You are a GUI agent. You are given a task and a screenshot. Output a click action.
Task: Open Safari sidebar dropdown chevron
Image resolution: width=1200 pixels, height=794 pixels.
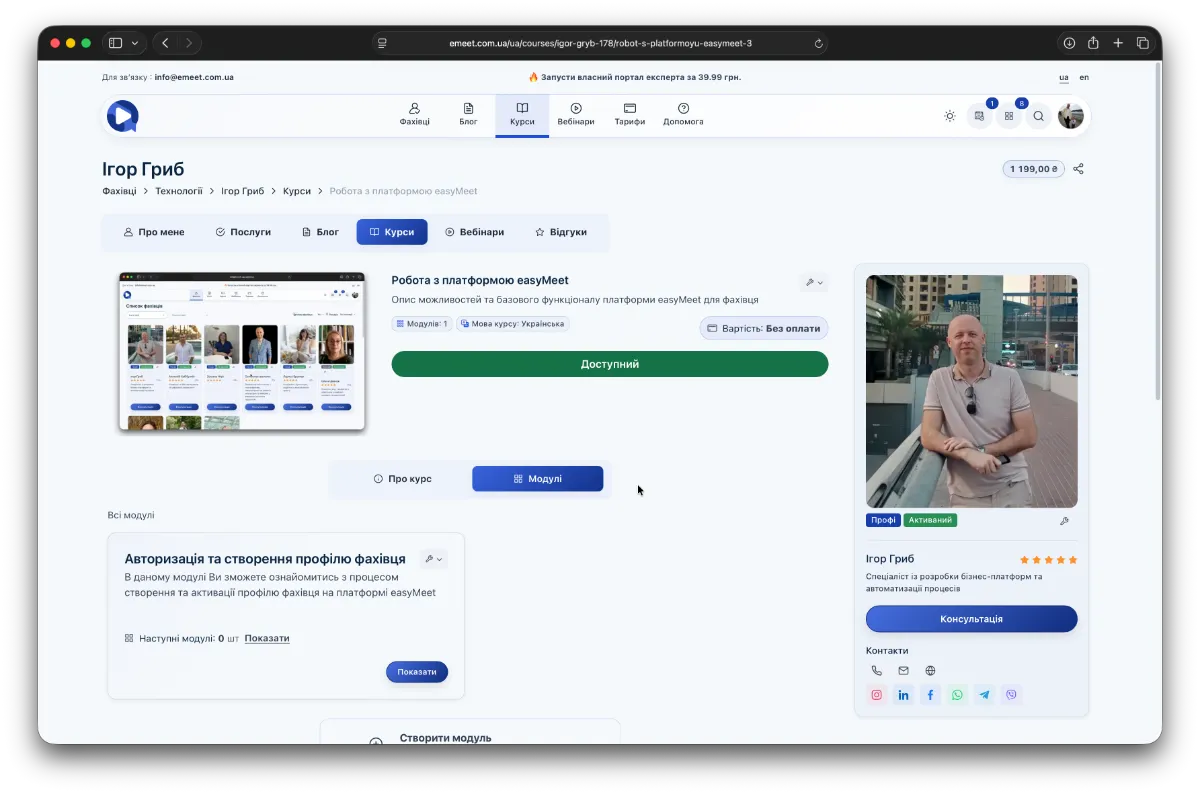click(135, 43)
